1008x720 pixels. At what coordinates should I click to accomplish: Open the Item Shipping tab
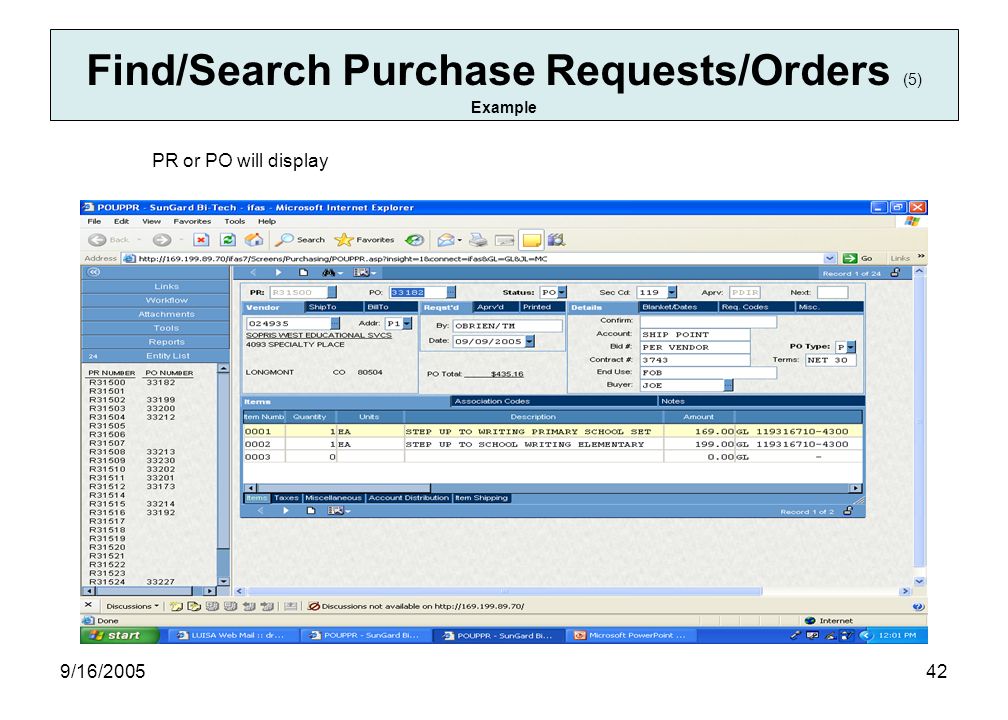[482, 498]
